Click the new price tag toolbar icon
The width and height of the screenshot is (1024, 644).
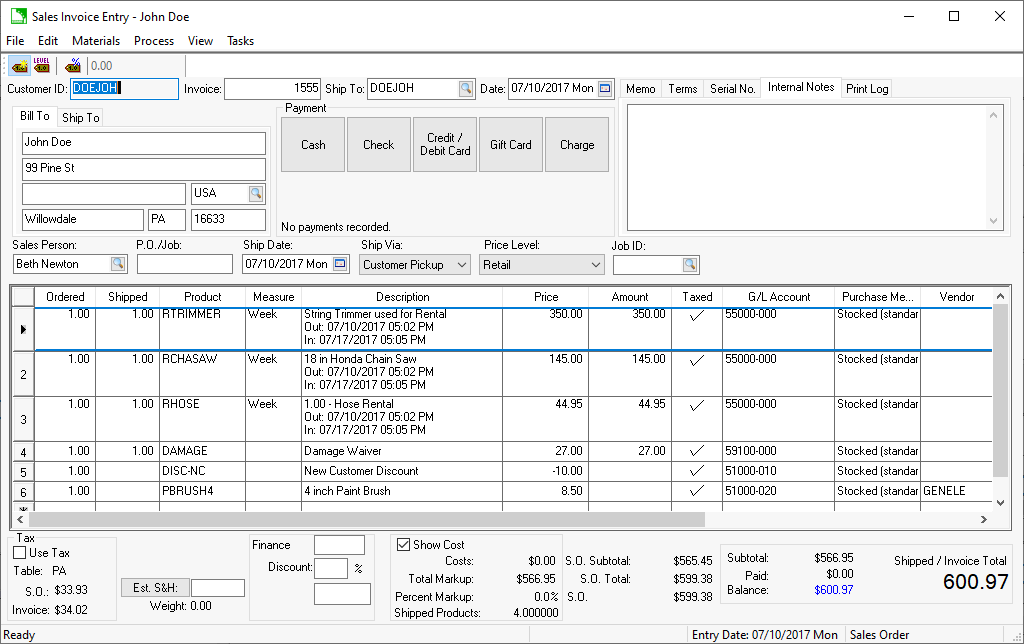[19, 66]
